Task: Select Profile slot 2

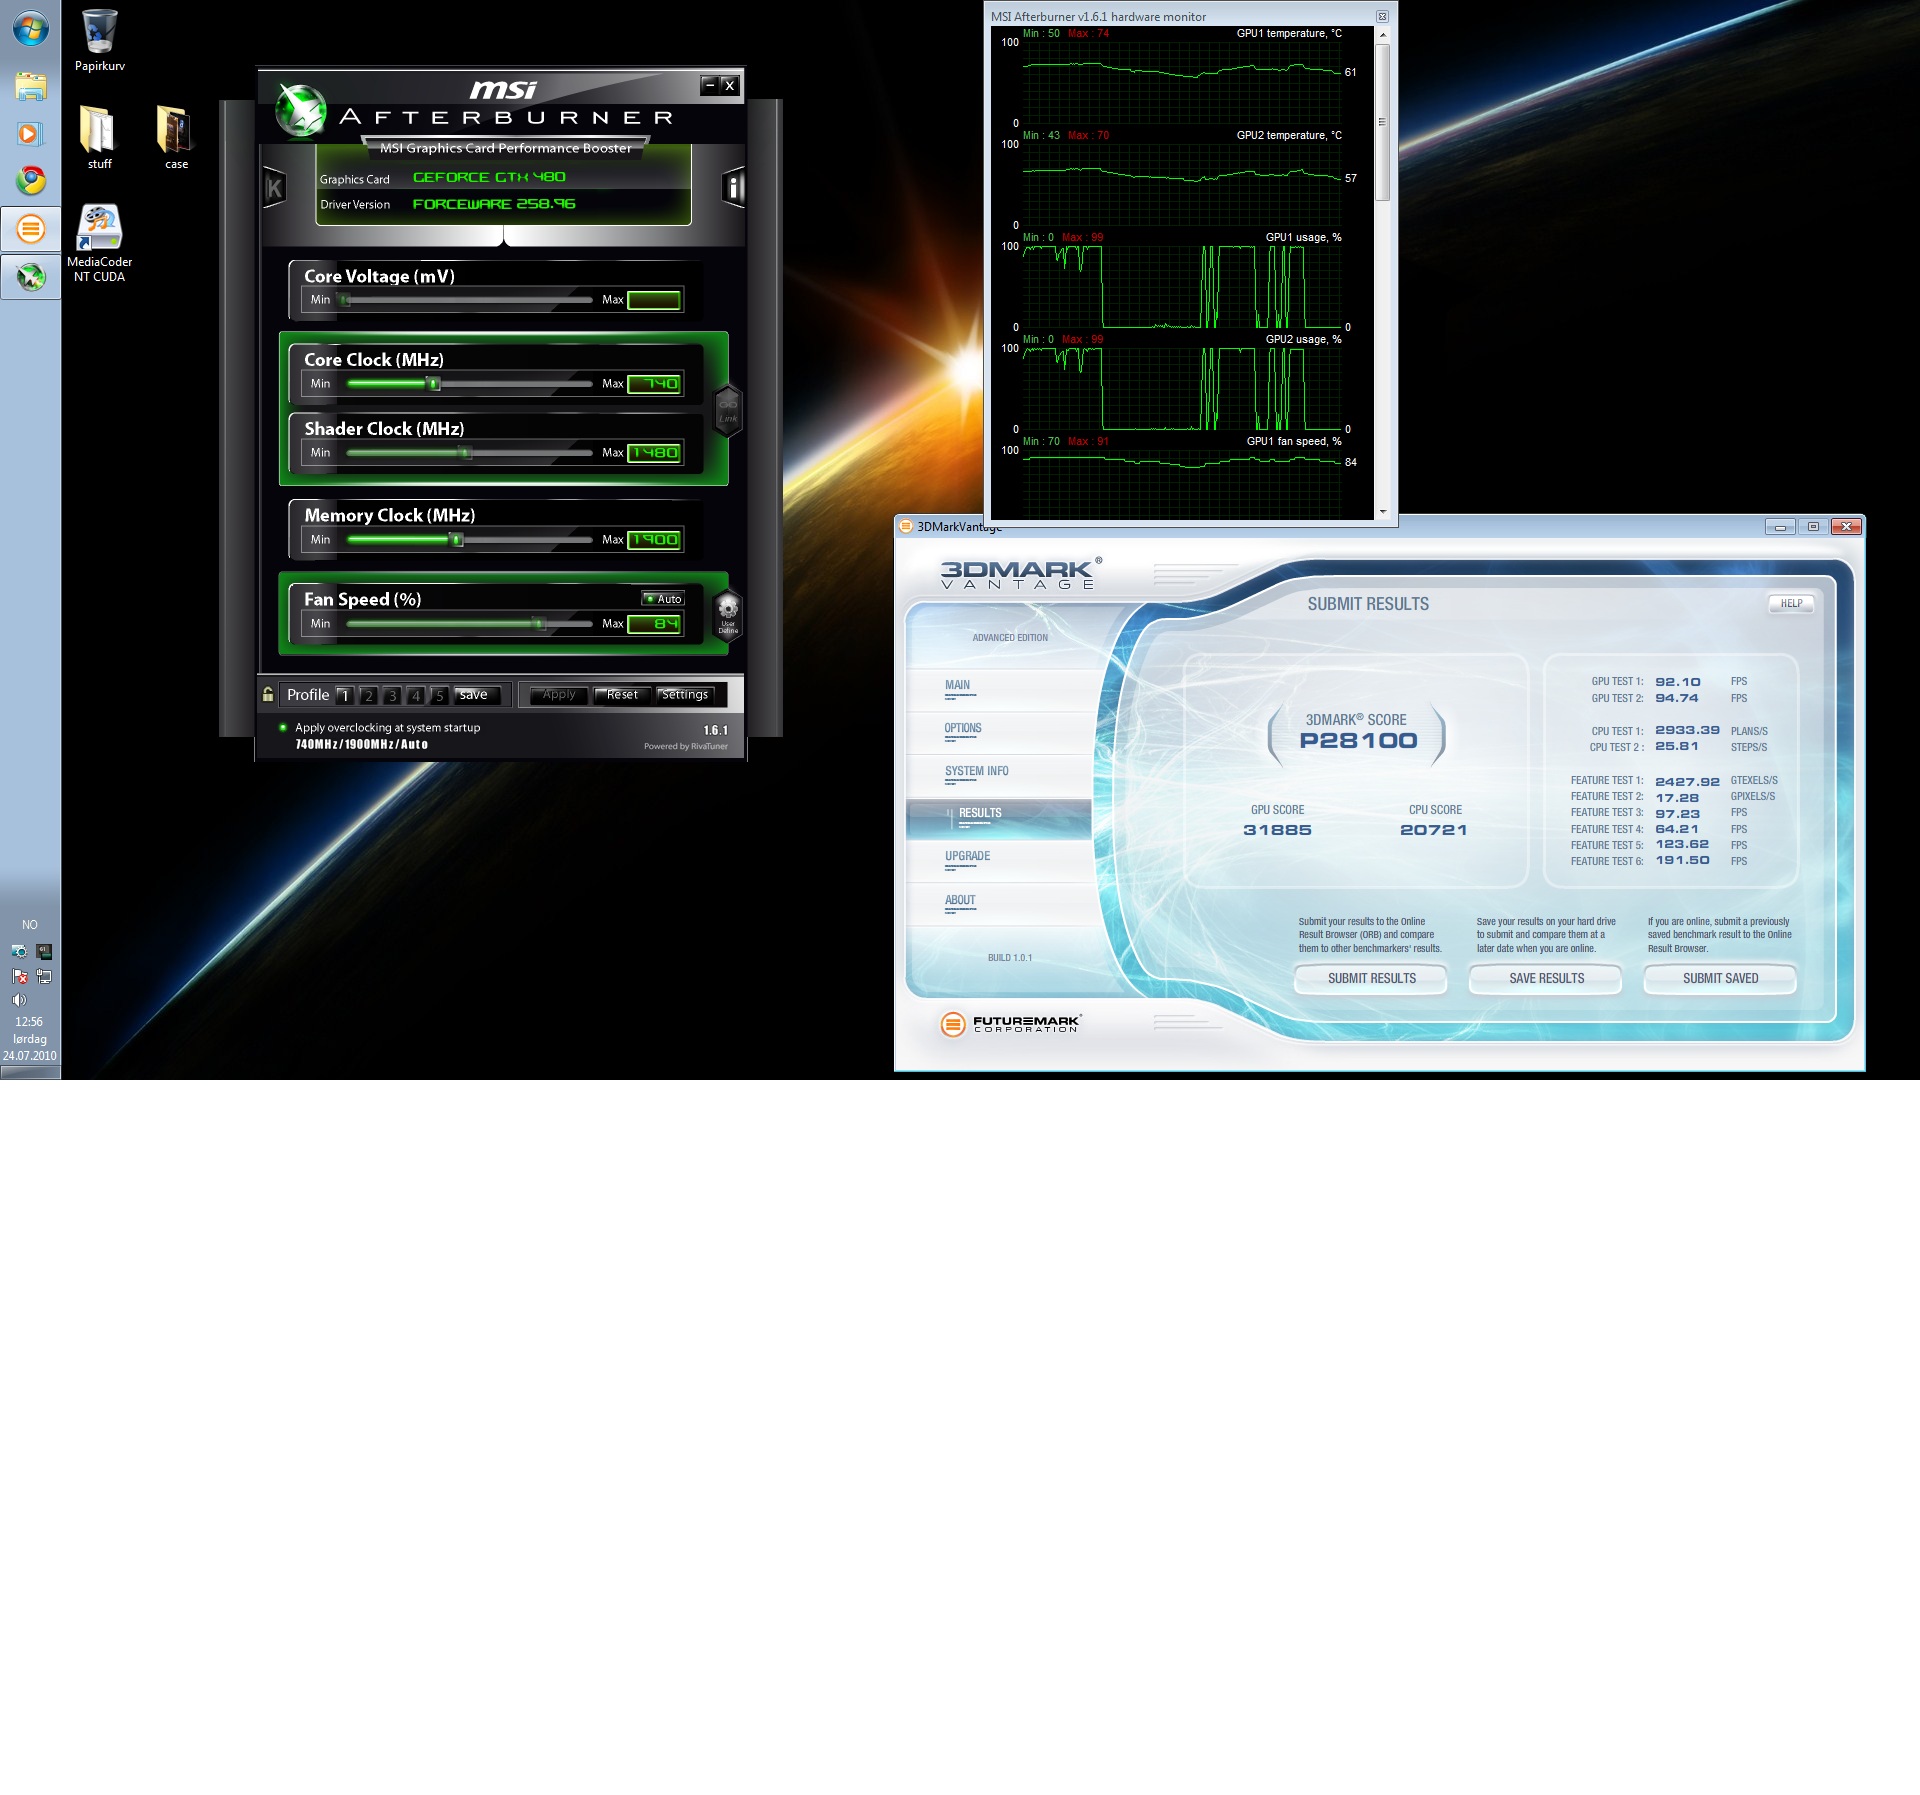Action: pyautogui.click(x=369, y=695)
